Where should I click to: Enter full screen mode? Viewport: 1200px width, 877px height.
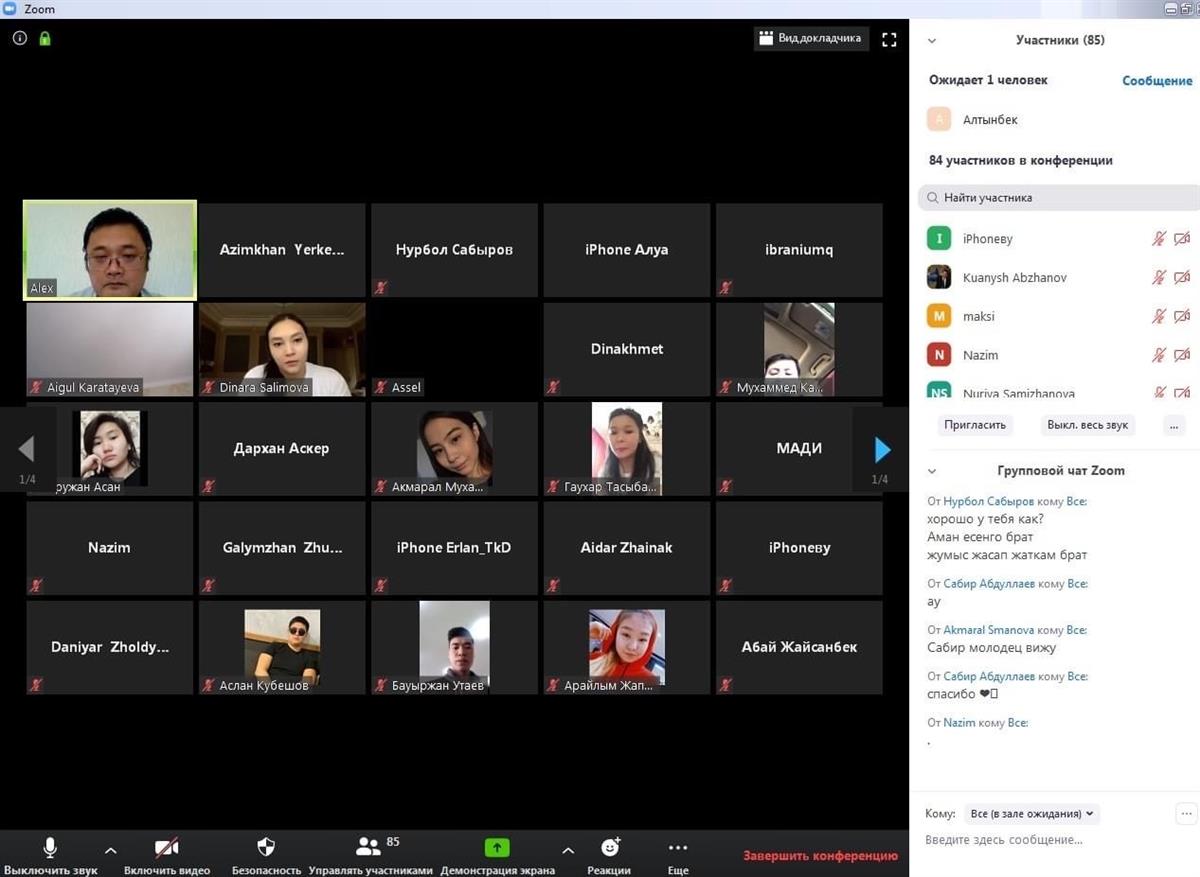889,39
